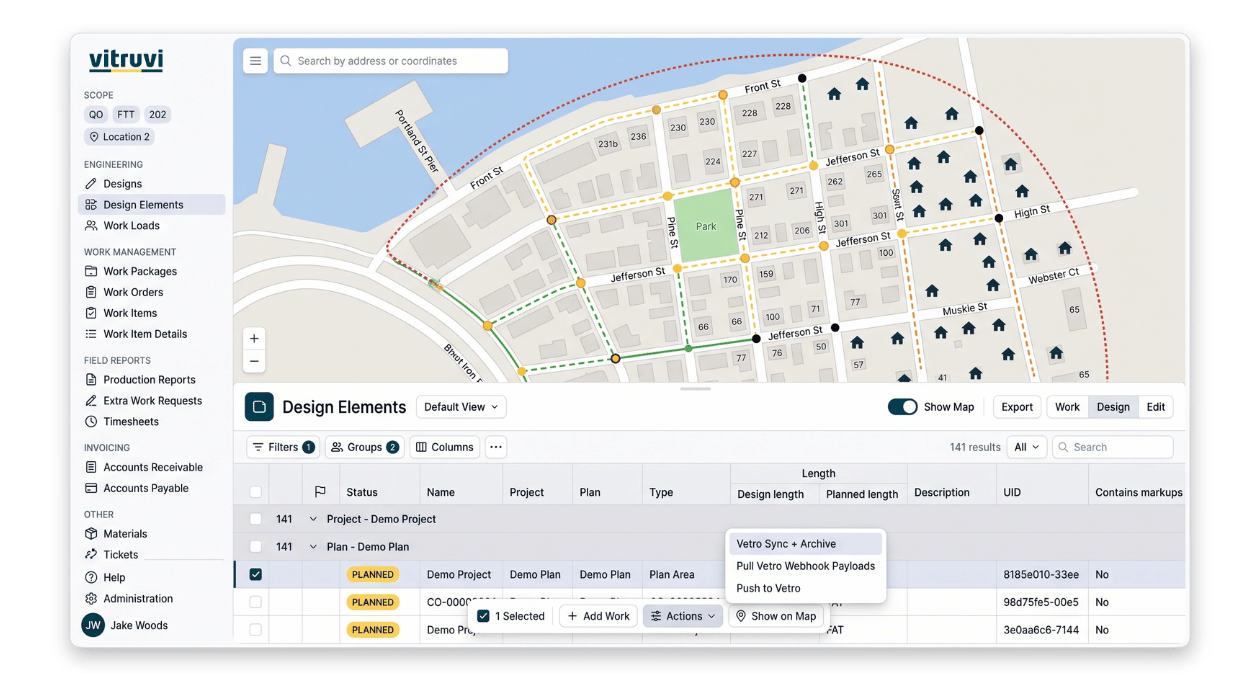This screenshot has width=1260, height=700.
Task: Collapse the Project - Demo Project group
Action: (x=313, y=519)
